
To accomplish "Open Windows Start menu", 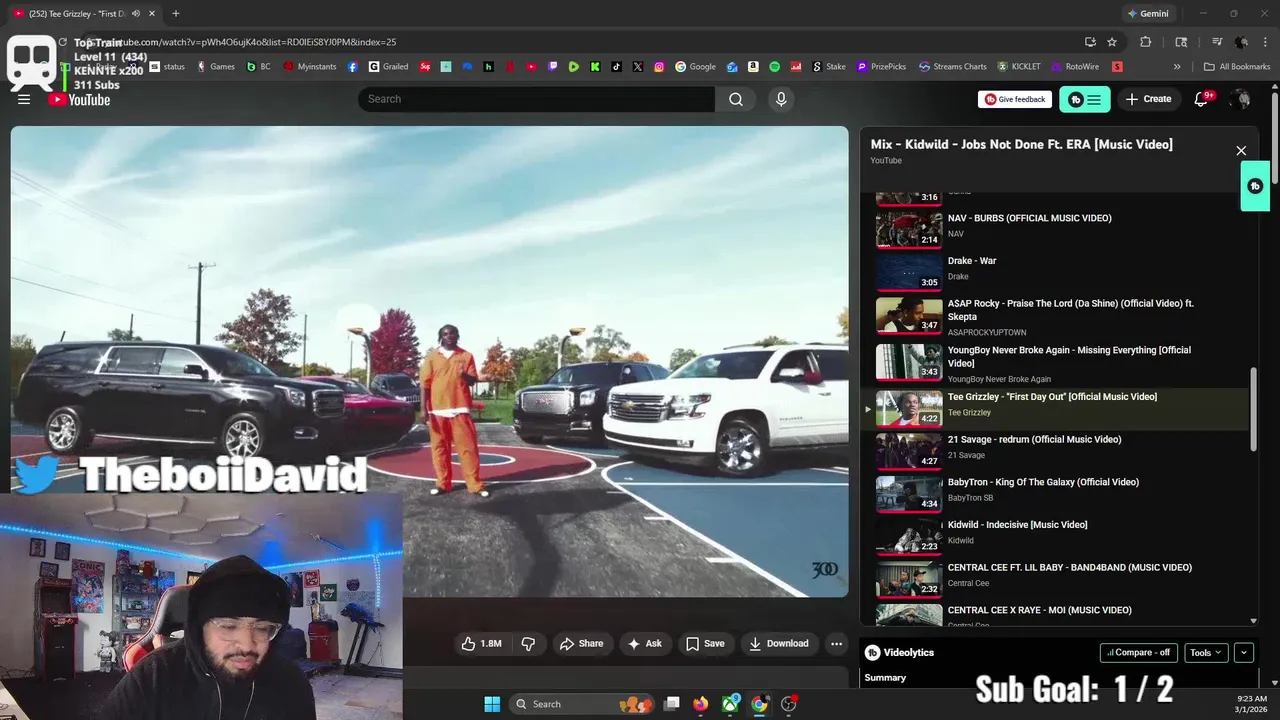I will coord(492,704).
